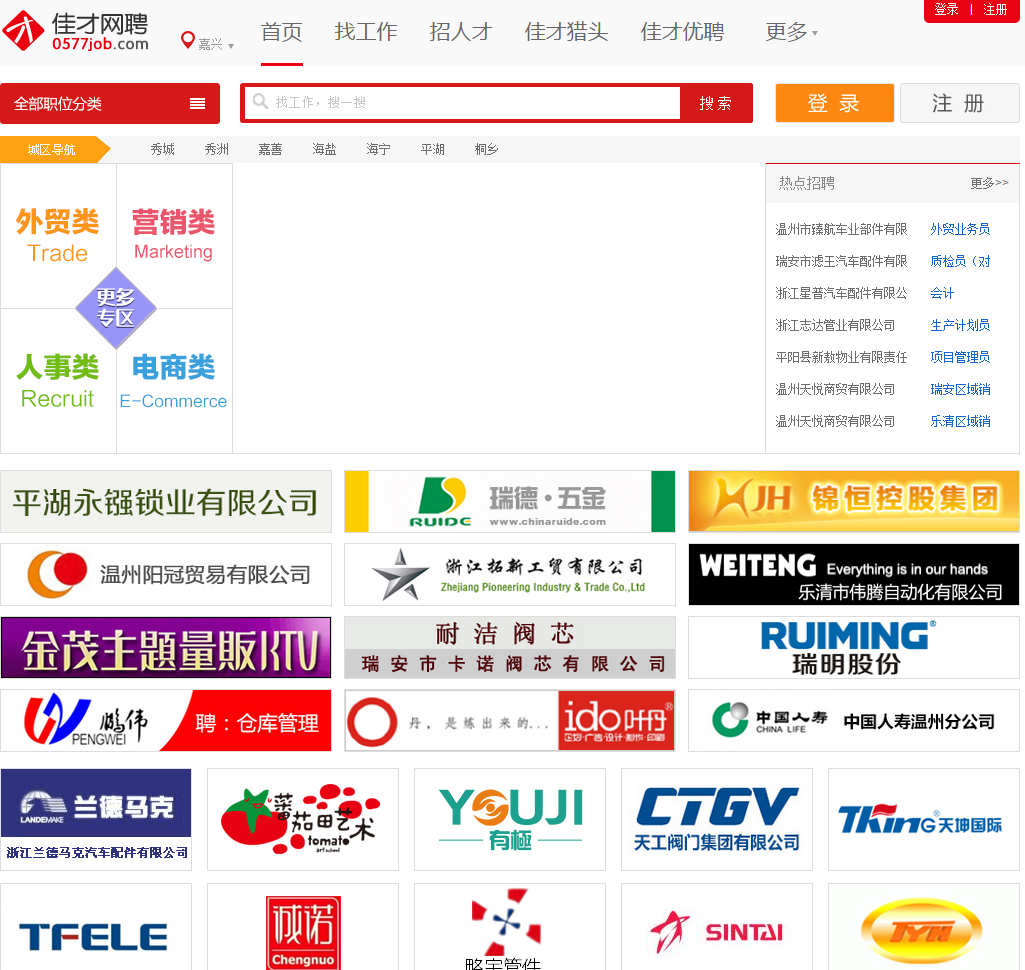
Task: Open 外贸业务员 job link
Action: 960,229
